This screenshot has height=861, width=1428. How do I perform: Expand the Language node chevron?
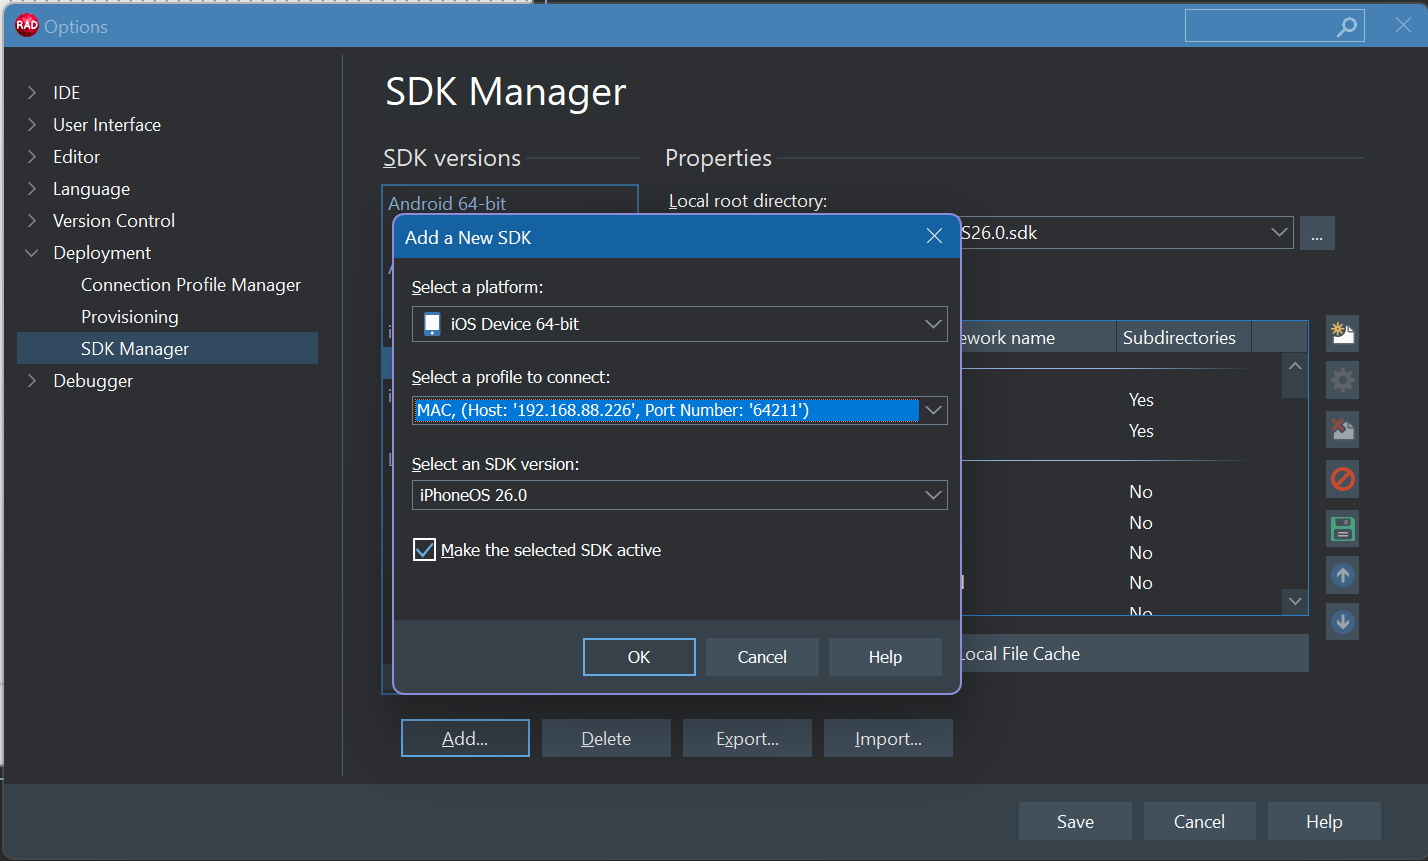pos(32,189)
